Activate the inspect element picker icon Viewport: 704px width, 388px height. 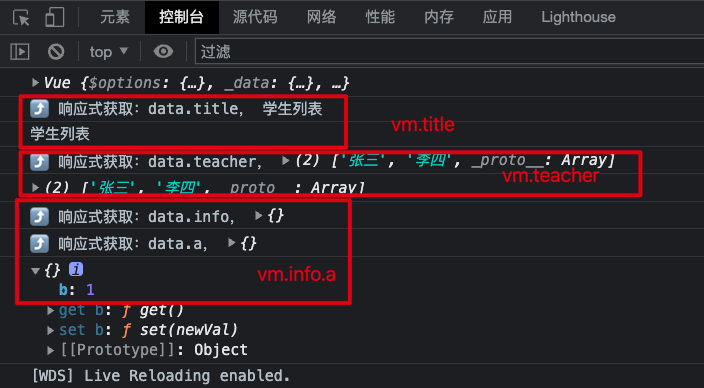21,18
